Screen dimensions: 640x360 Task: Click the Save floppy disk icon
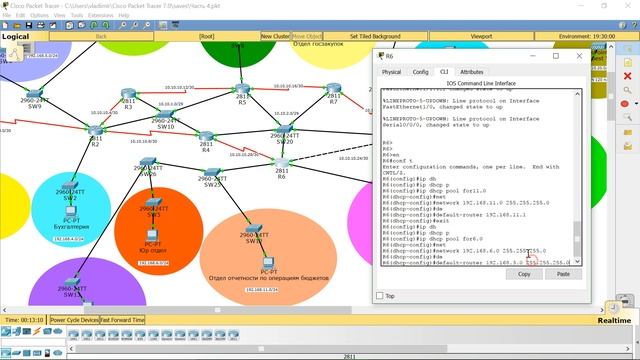click(29, 25)
